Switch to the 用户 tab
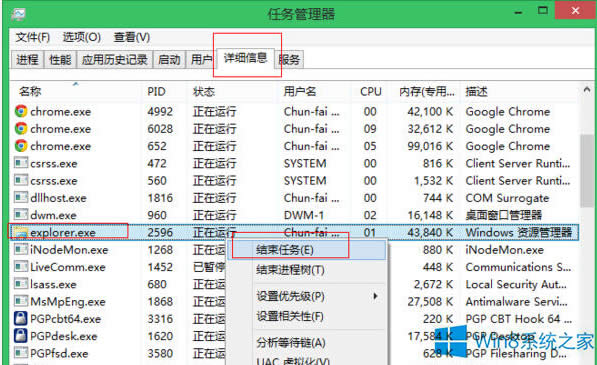The width and height of the screenshot is (597, 365). pyautogui.click(x=201, y=59)
